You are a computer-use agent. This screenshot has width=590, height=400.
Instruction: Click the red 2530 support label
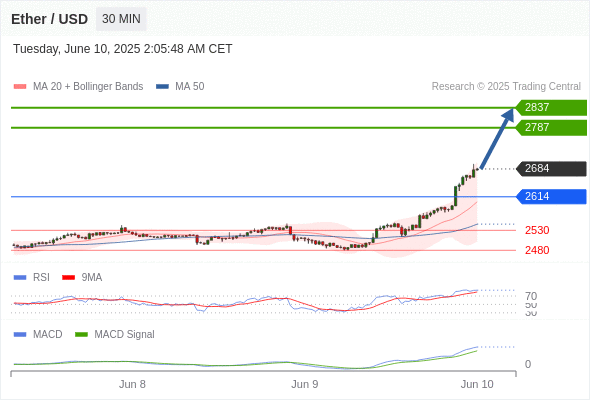coord(537,230)
